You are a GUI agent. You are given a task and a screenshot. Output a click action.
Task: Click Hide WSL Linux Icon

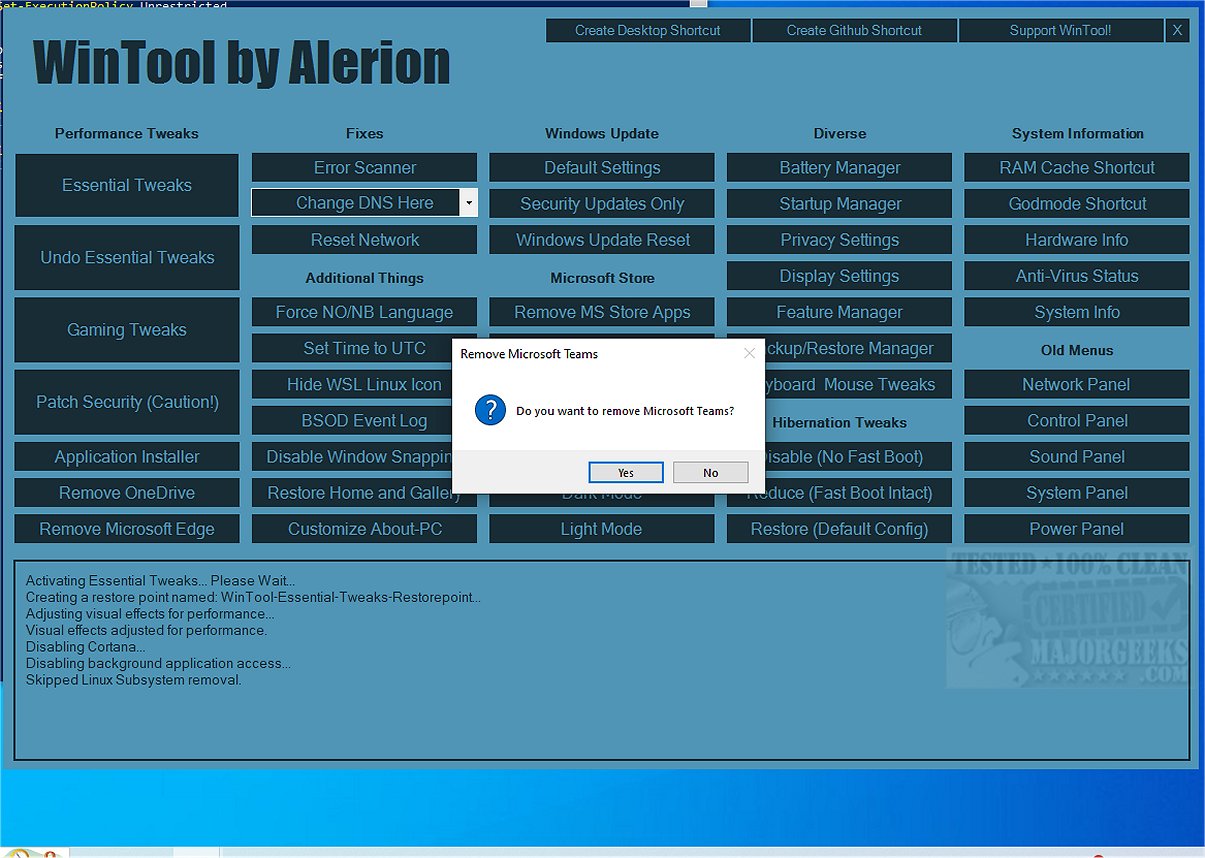point(353,385)
